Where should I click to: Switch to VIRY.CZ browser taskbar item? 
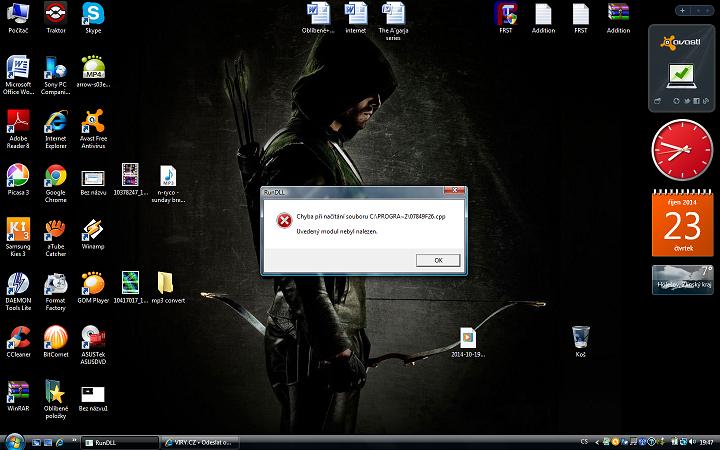pos(200,441)
